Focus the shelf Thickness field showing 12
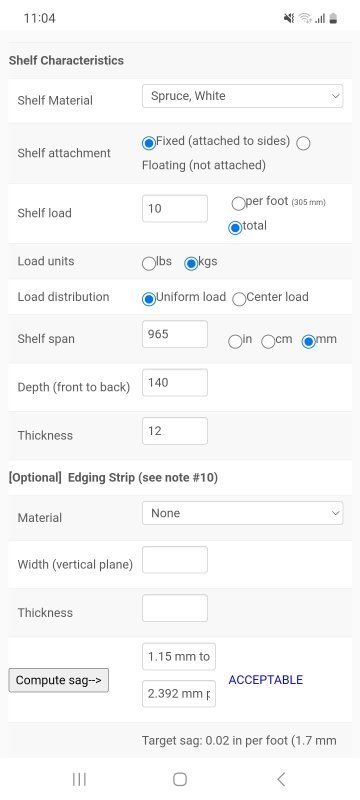This screenshot has width=360, height=800. pos(175,431)
